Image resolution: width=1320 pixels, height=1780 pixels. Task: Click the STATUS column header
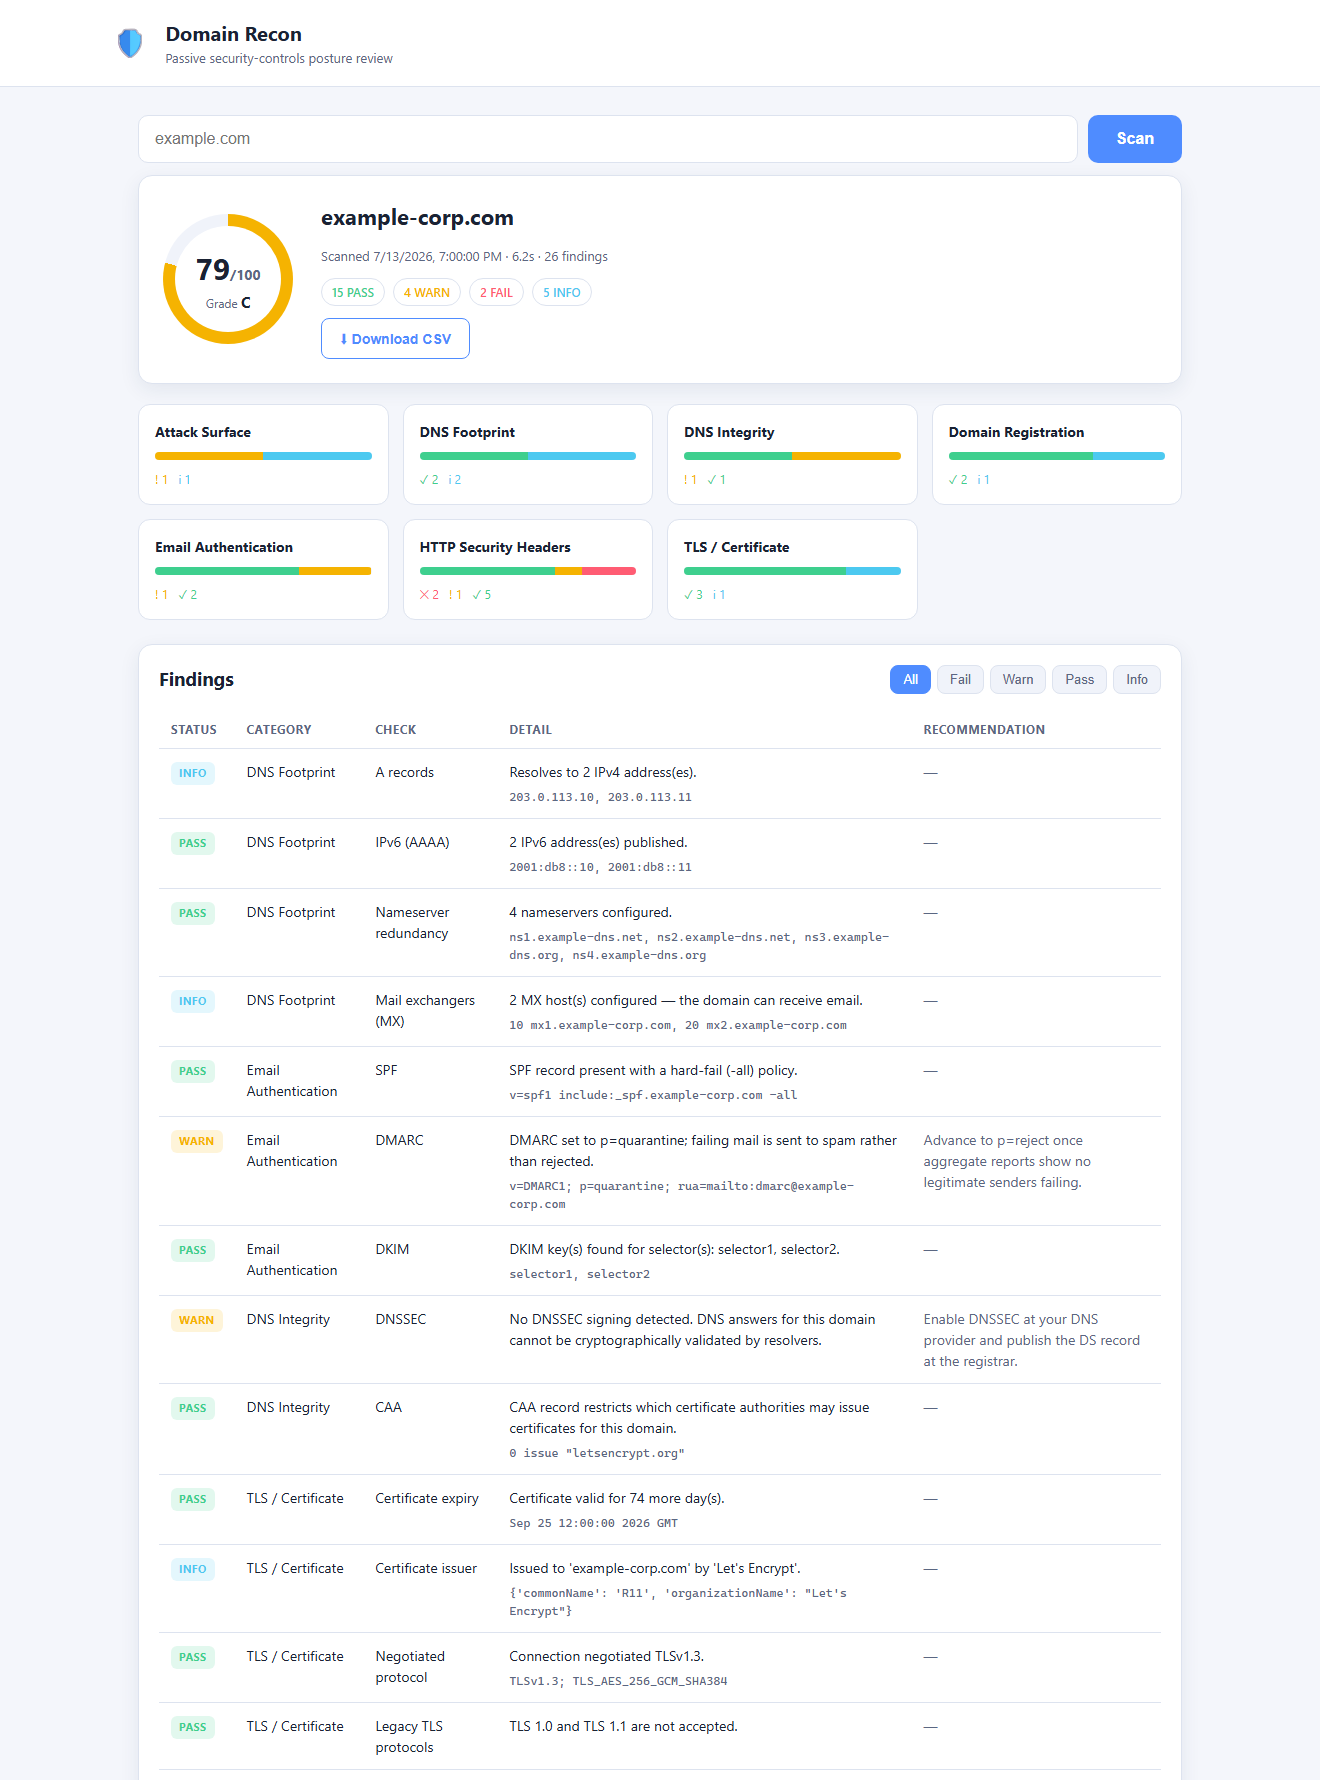194,730
